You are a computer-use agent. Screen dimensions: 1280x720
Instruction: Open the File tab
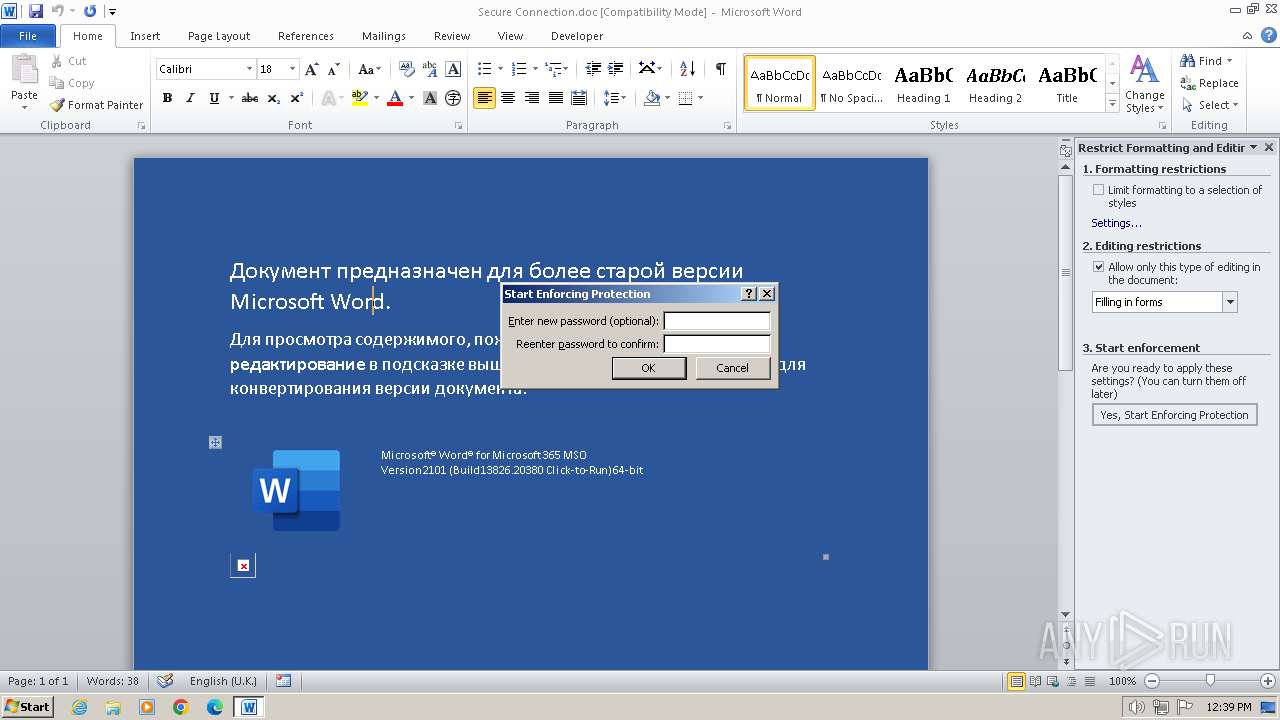(x=28, y=36)
